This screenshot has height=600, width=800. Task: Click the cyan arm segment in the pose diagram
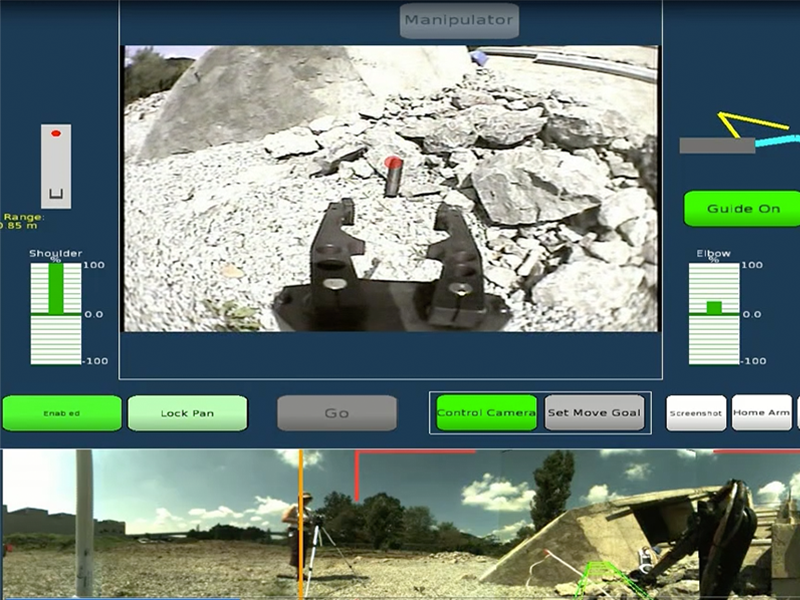776,142
